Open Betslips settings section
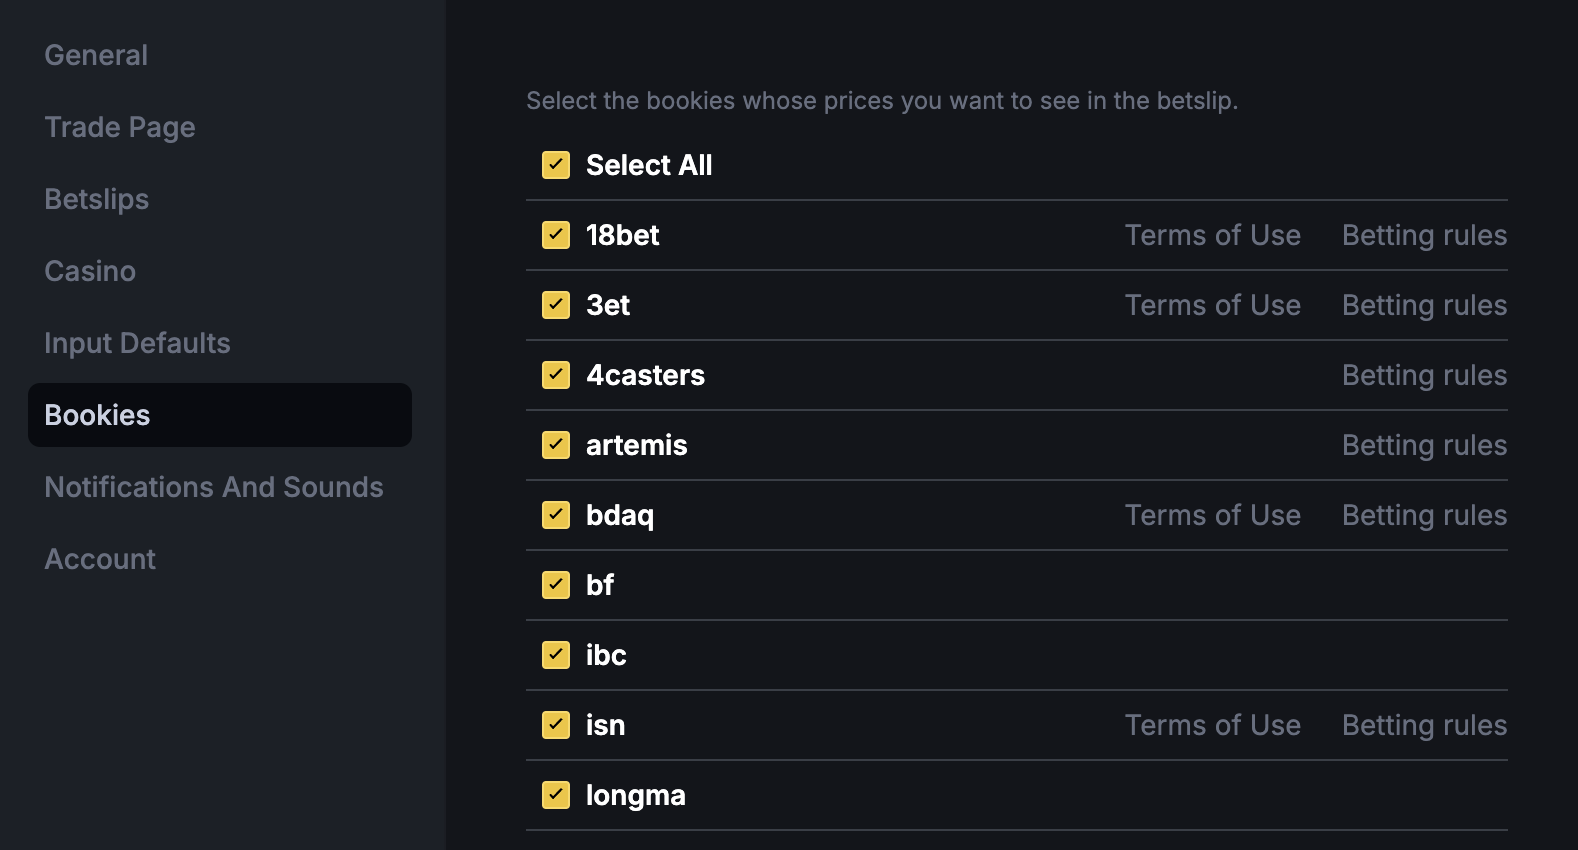 pyautogui.click(x=97, y=199)
